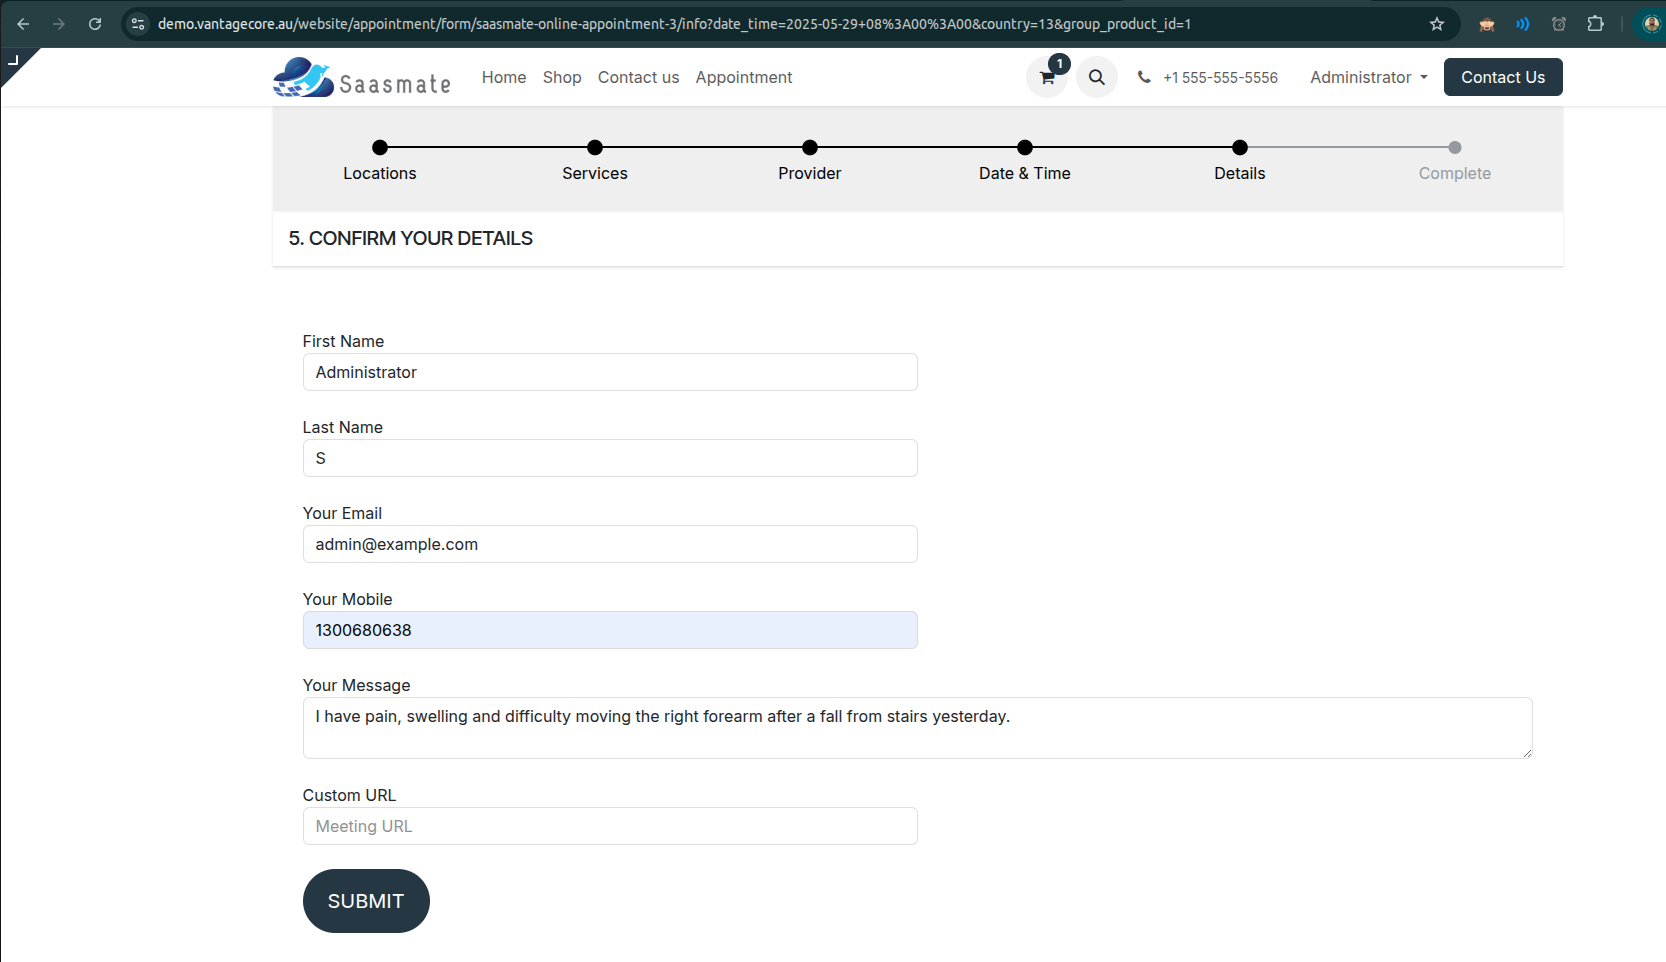Go back using the browser back arrow
Image resolution: width=1666 pixels, height=962 pixels.
(23, 24)
